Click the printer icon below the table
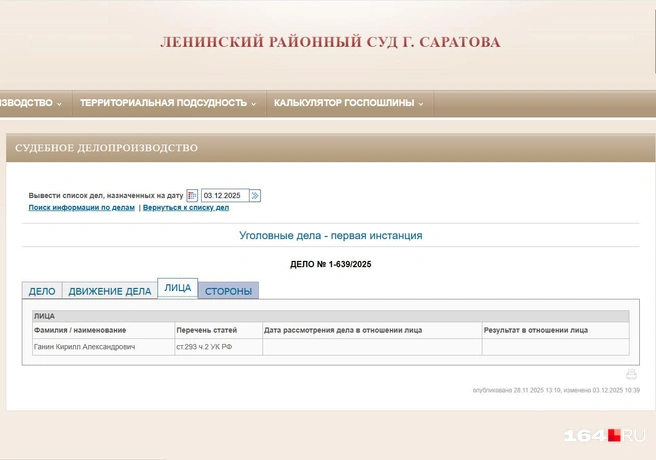Image resolution: width=656 pixels, height=460 pixels. [x=631, y=374]
